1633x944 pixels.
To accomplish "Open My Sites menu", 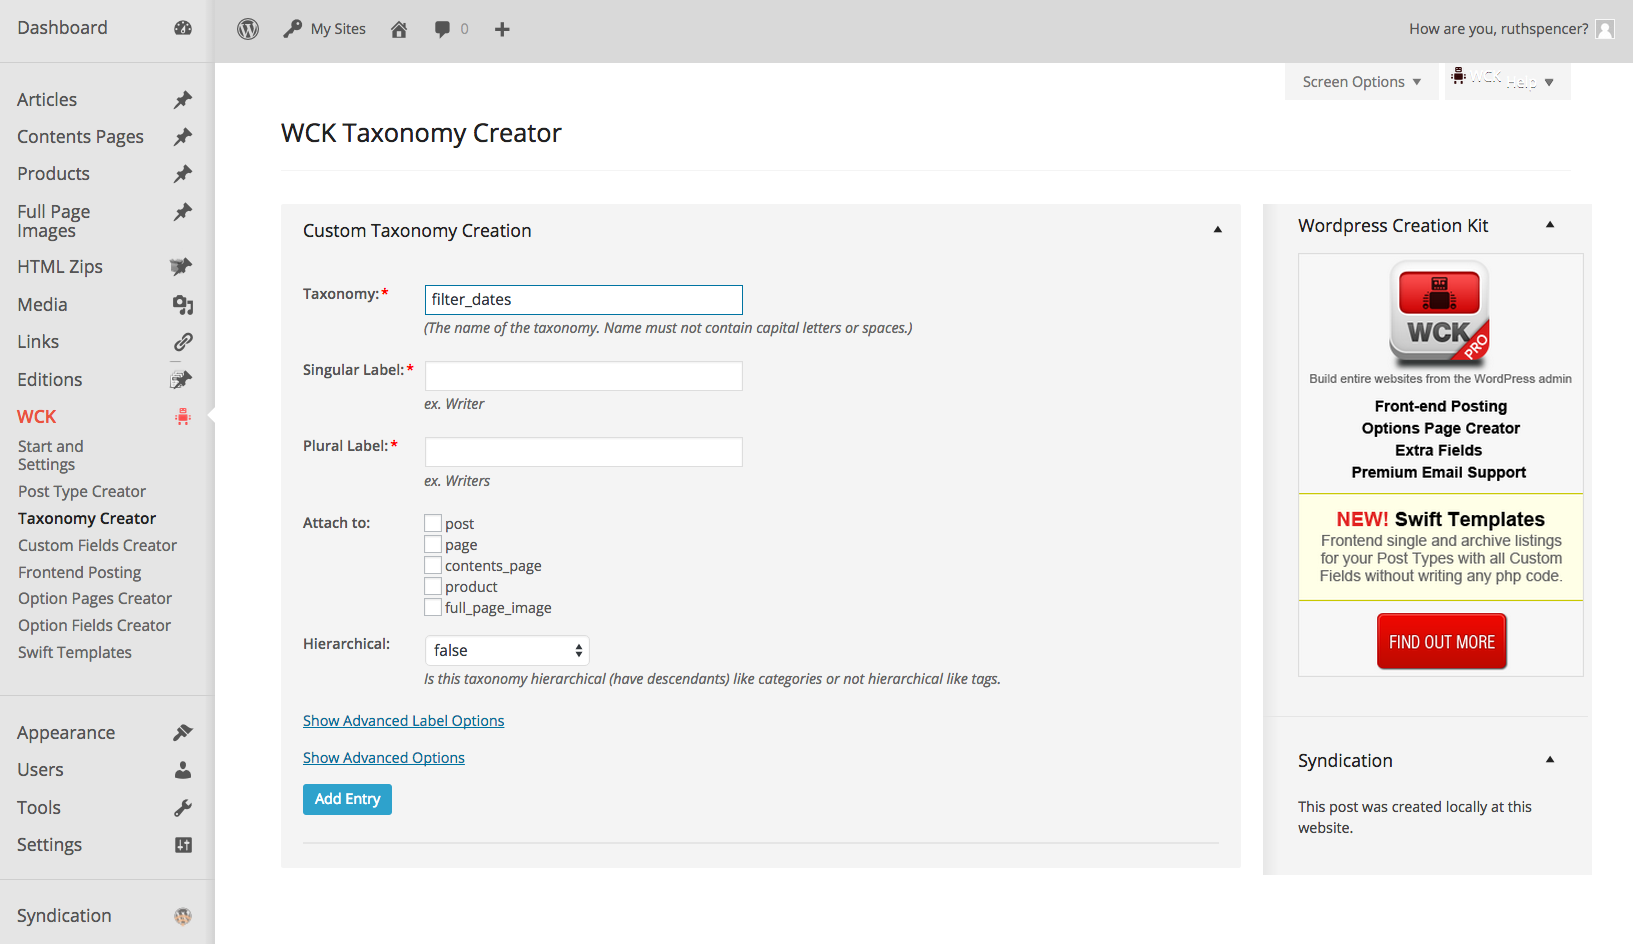I will click(x=338, y=29).
